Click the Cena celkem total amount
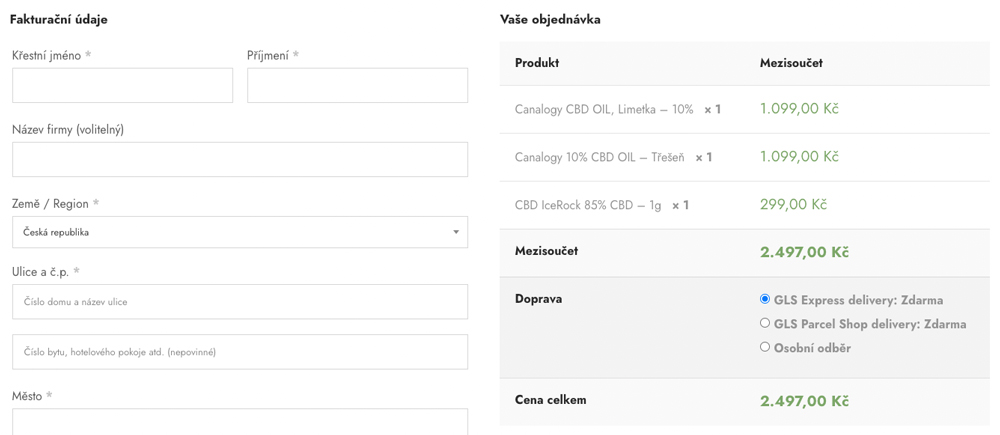The height and width of the screenshot is (435, 1000). [804, 401]
